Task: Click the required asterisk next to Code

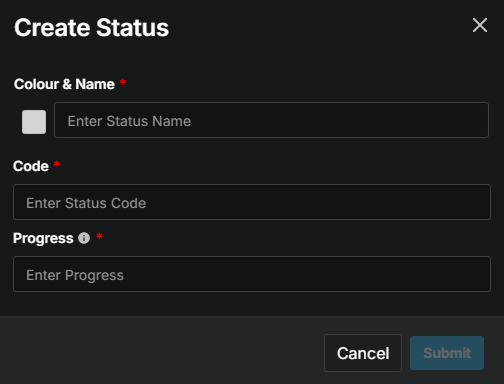Action: point(57,164)
